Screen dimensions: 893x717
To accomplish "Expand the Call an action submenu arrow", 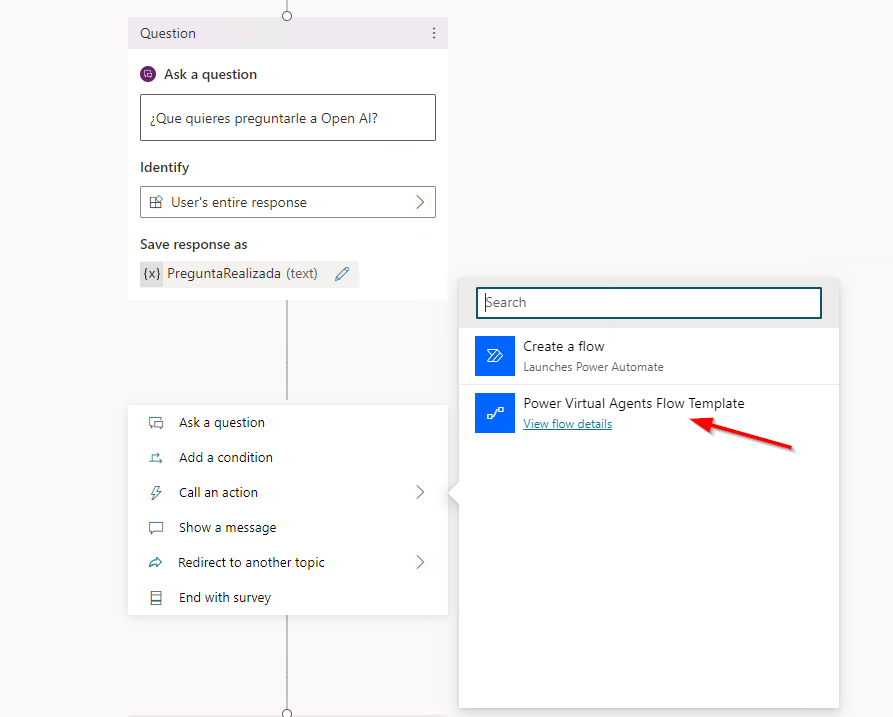I will coord(420,493).
